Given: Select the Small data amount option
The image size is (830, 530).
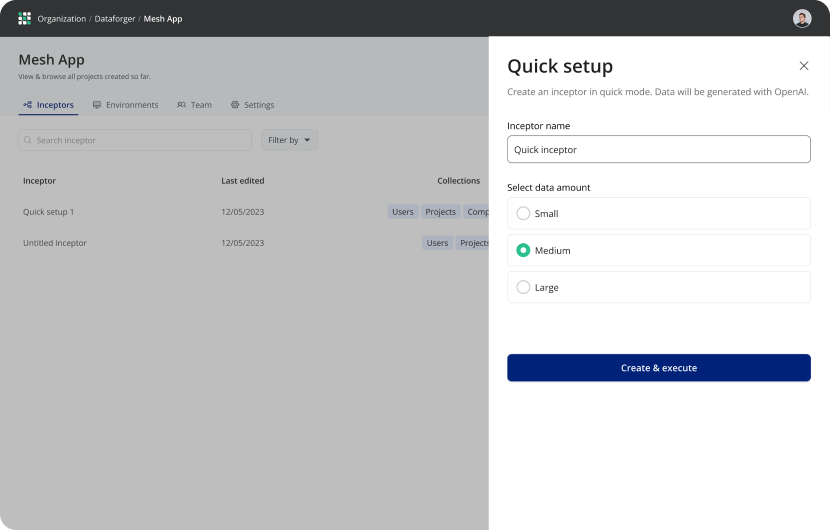Looking at the screenshot, I should 523,213.
